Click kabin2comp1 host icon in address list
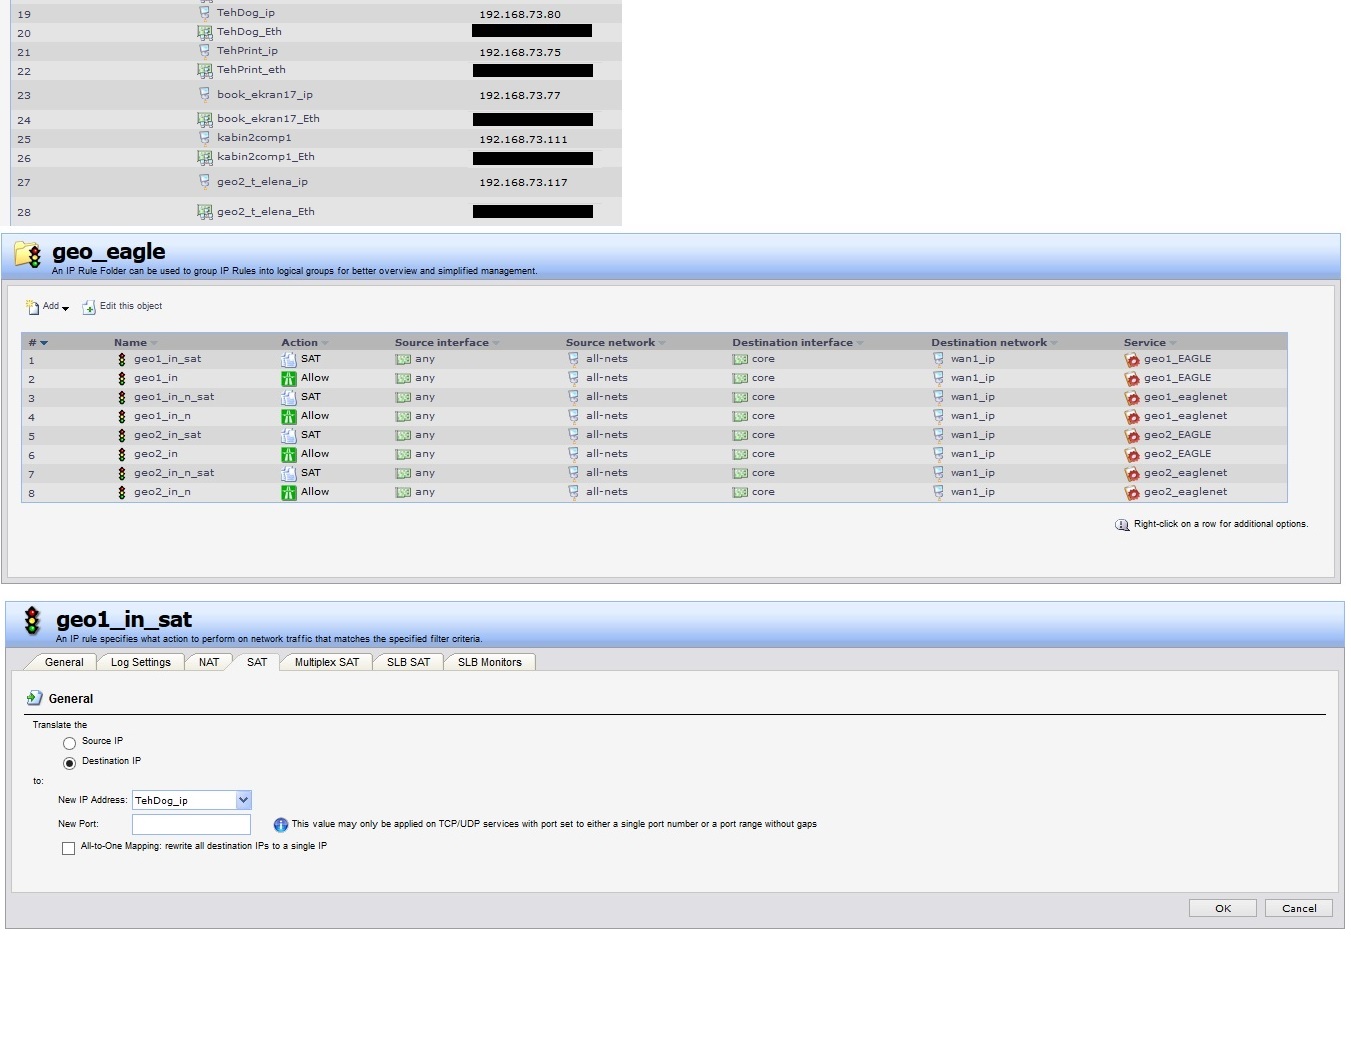Viewport: 1351px width, 1039px height. point(204,138)
